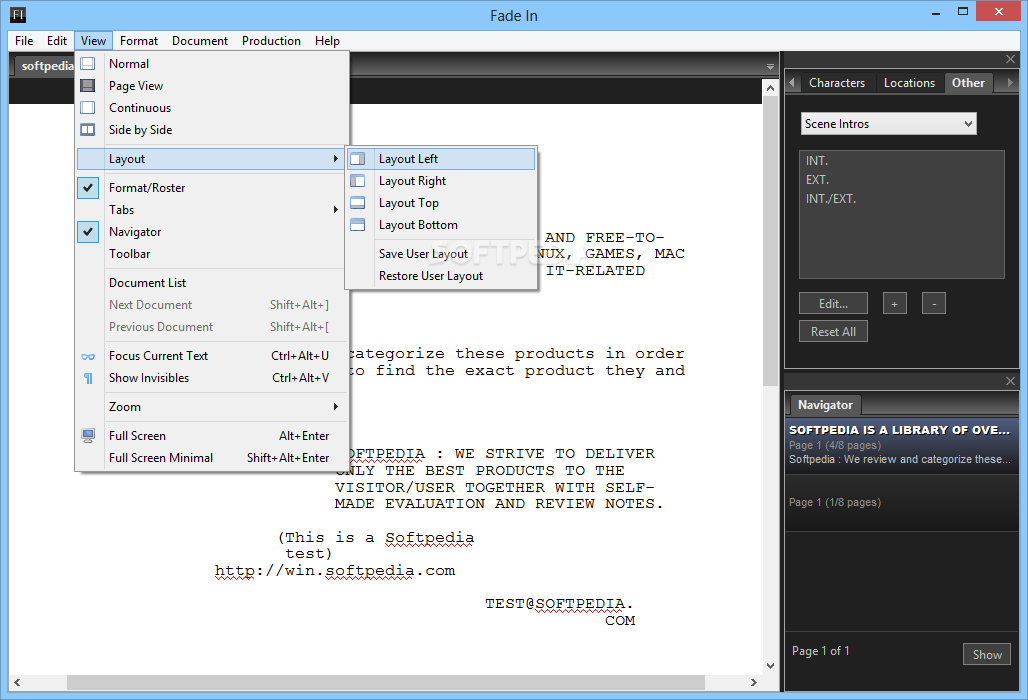
Task: Open the Help menu
Action: click(x=327, y=41)
